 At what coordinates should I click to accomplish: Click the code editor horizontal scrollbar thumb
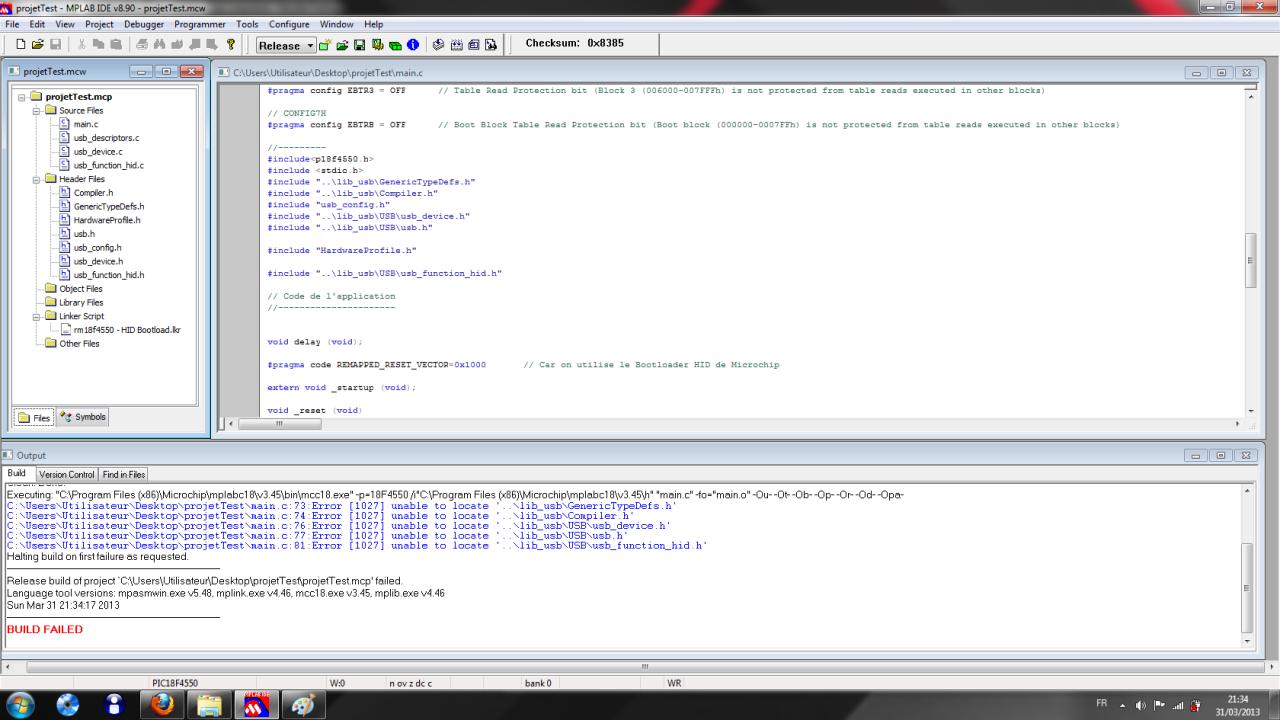tap(279, 424)
